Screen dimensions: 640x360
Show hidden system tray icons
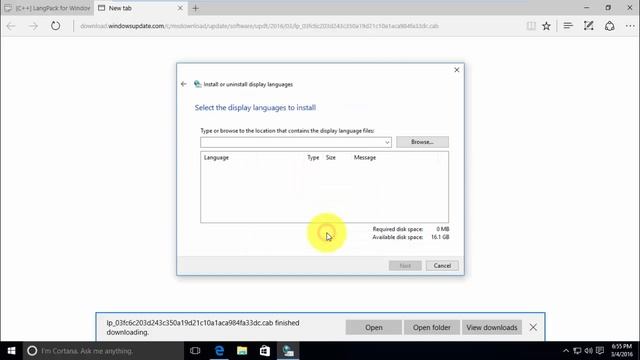point(566,351)
